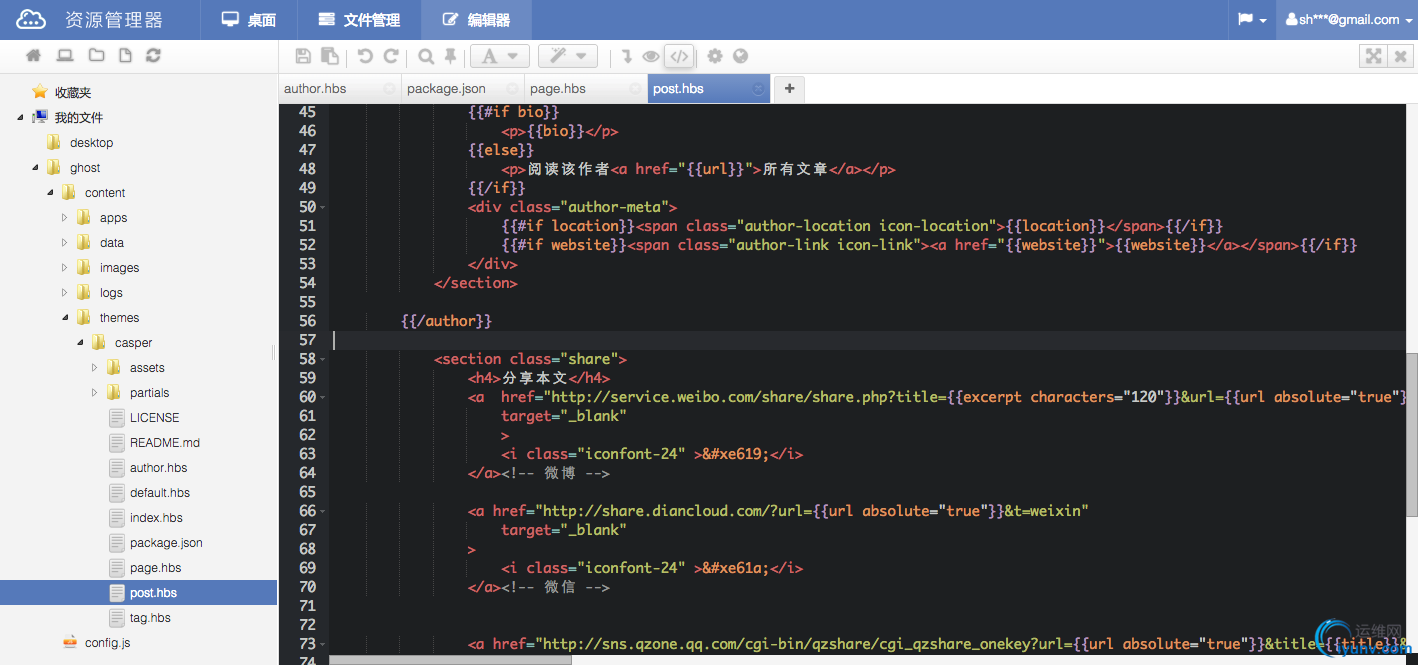The width and height of the screenshot is (1418, 665).
Task: Click the undo arrow icon
Action: tap(365, 57)
